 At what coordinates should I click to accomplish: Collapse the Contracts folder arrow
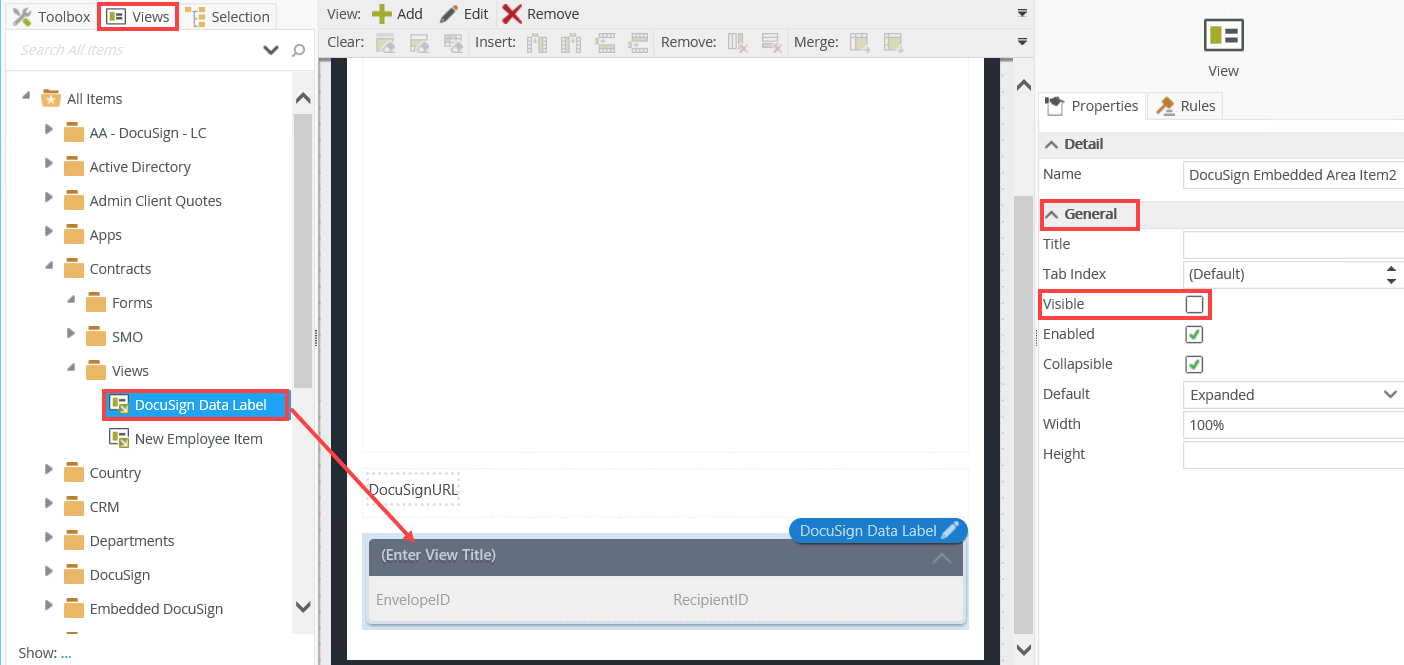48,267
